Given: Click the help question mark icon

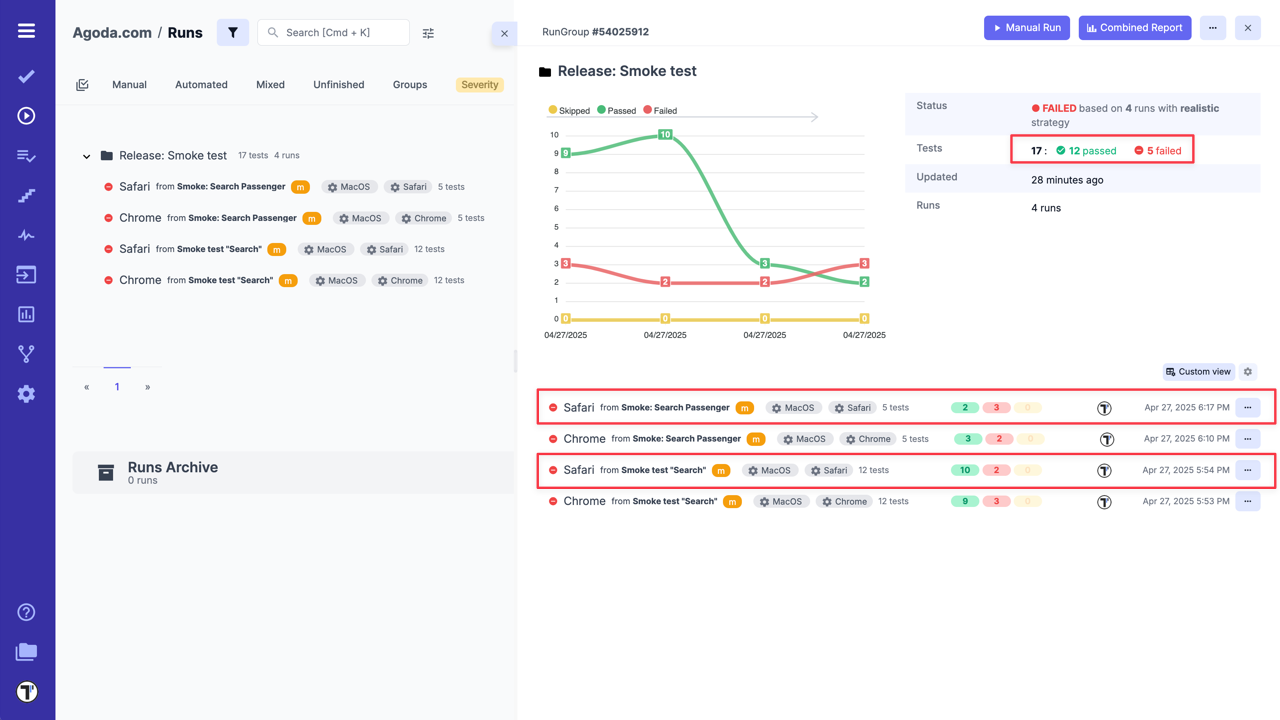Looking at the screenshot, I should [x=27, y=612].
